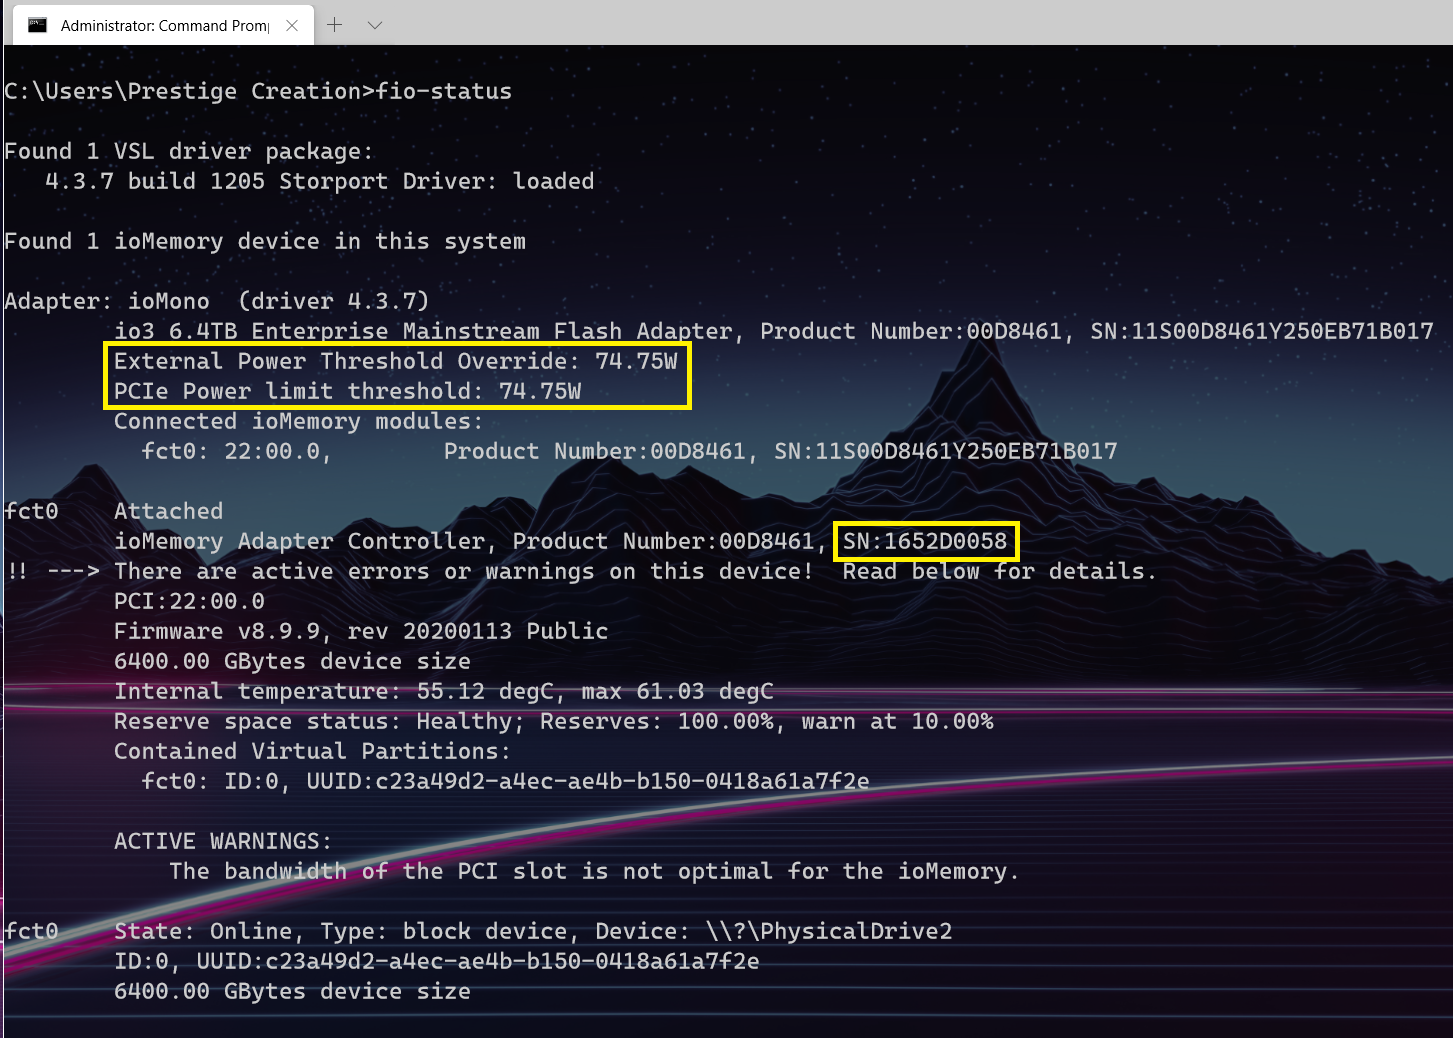Open a new terminal tab with the plus button
This screenshot has width=1453, height=1038.
[335, 25]
